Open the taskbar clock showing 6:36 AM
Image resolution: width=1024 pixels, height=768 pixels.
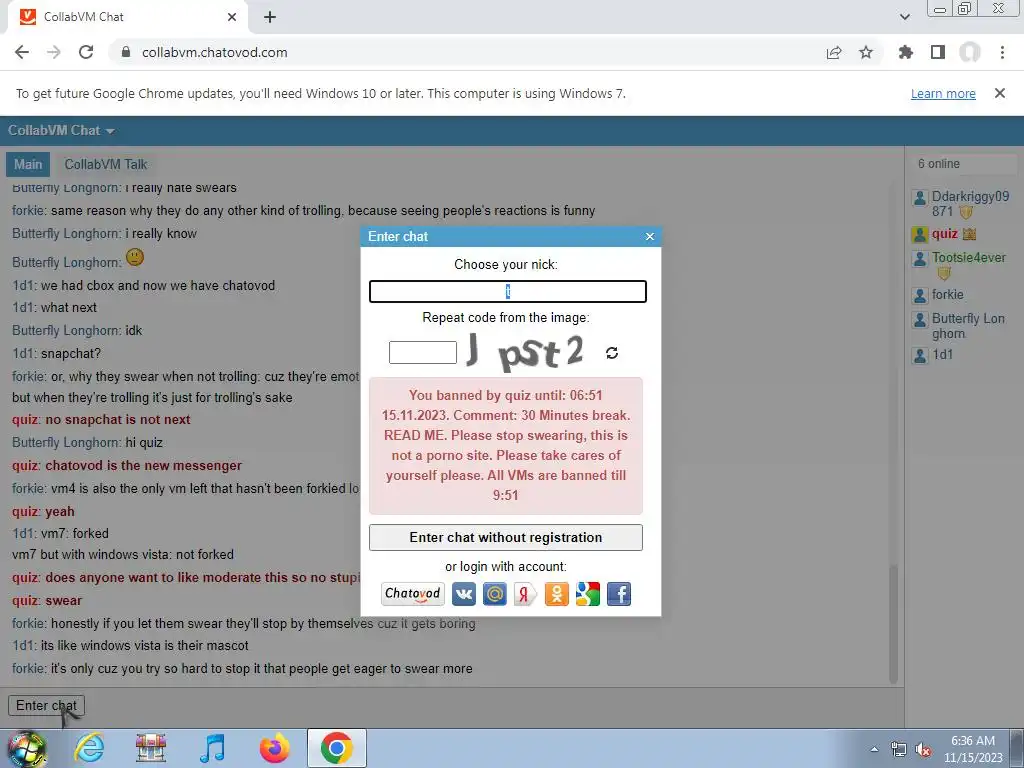click(x=973, y=749)
